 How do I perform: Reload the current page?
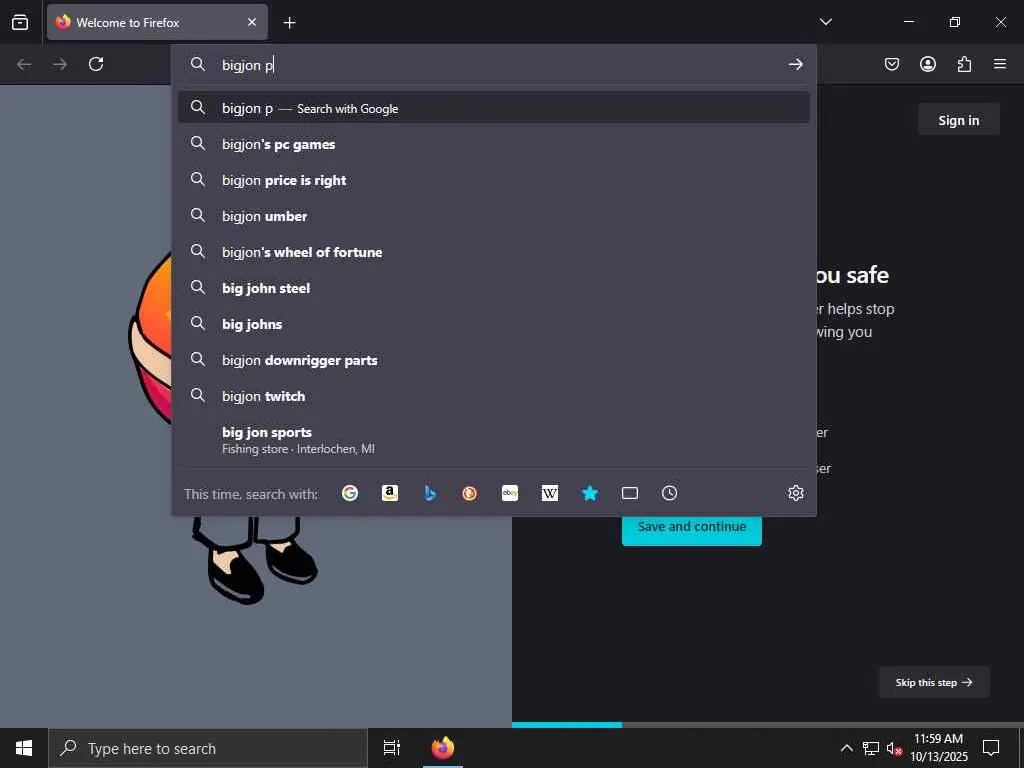point(96,64)
